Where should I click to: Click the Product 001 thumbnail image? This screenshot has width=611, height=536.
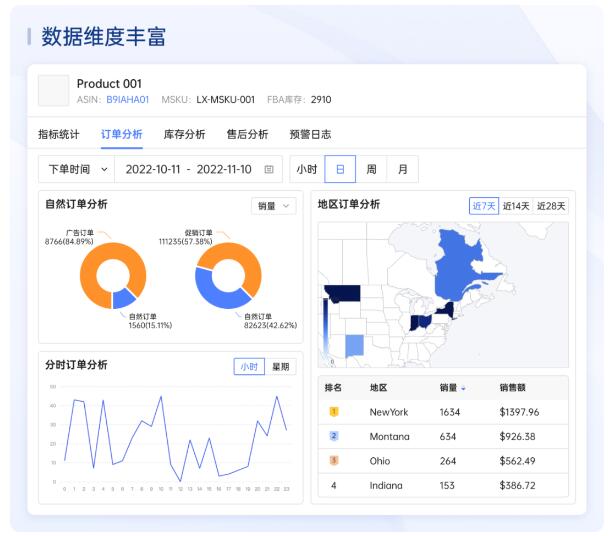tap(54, 91)
